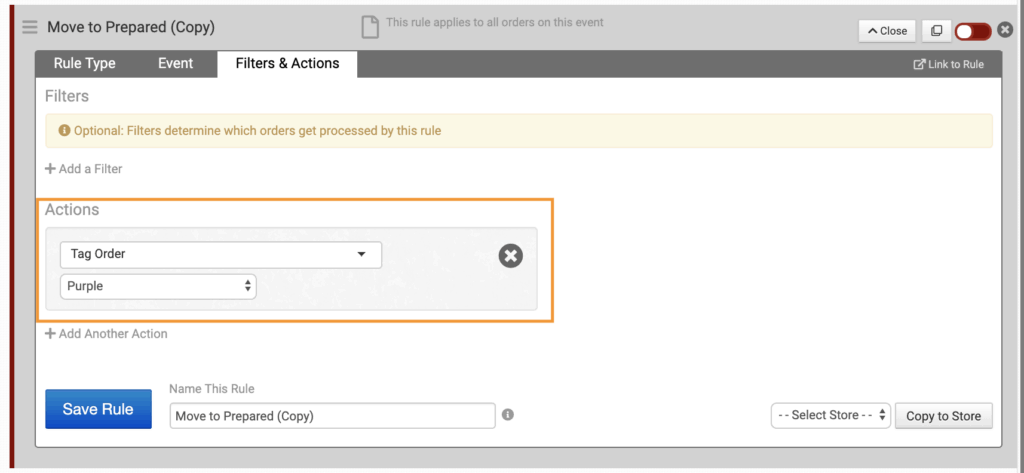Click the Name This Rule text field
The image size is (1024, 473).
pyautogui.click(x=332, y=416)
